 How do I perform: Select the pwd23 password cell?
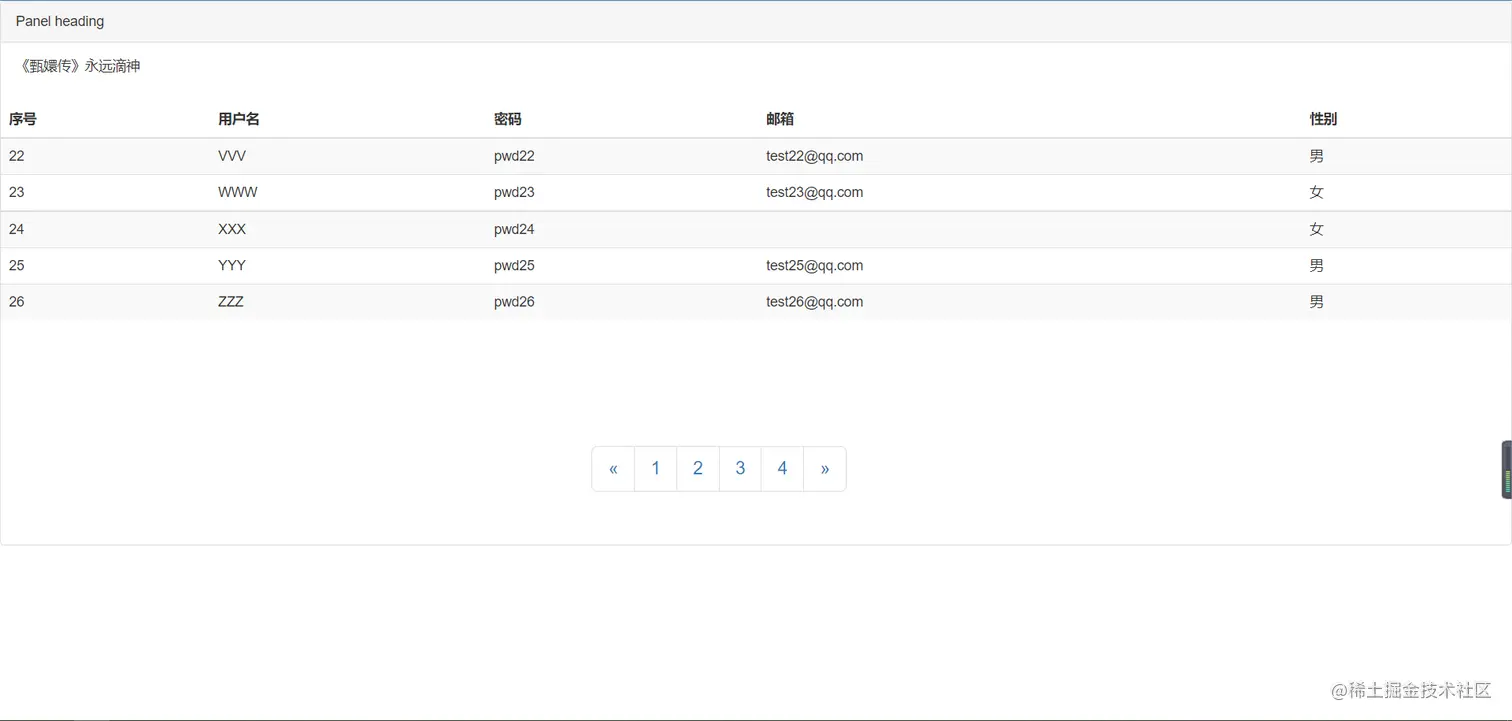(x=514, y=192)
